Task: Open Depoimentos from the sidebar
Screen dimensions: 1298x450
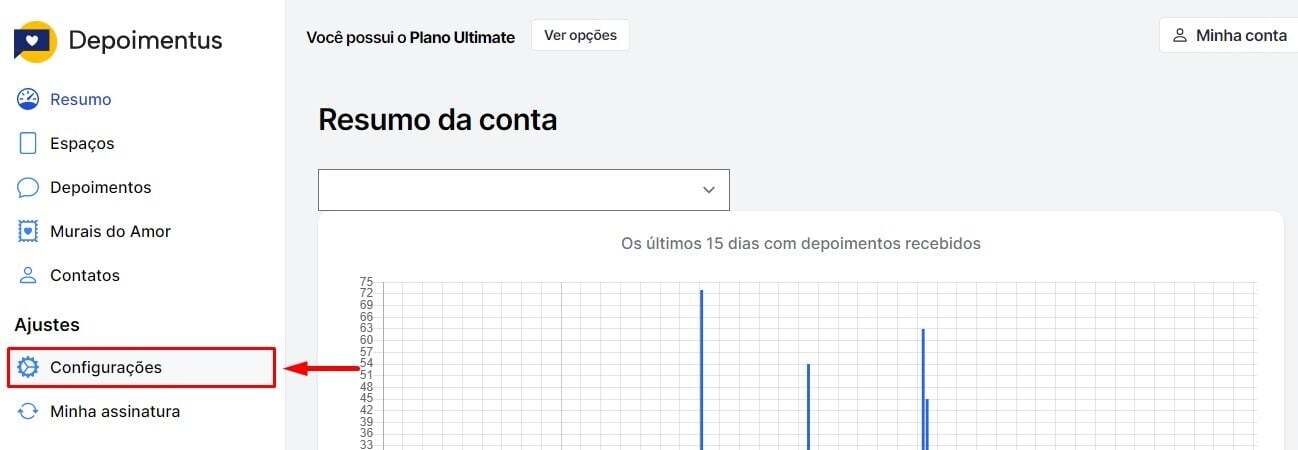Action: pos(101,187)
